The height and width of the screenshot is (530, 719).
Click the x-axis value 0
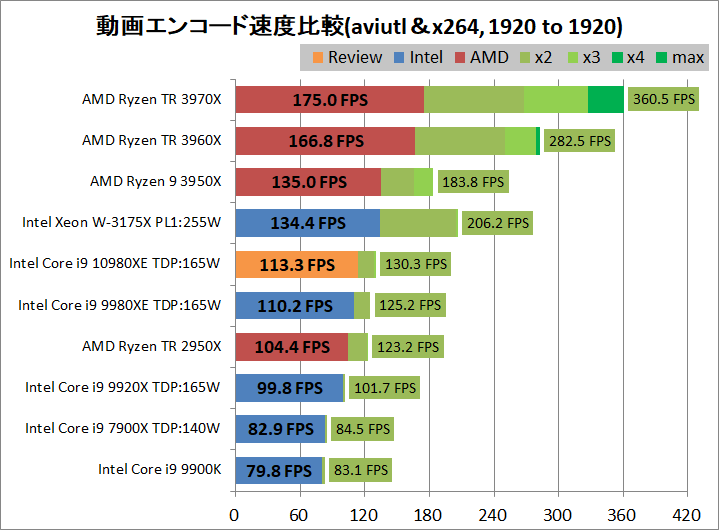pos(234,515)
